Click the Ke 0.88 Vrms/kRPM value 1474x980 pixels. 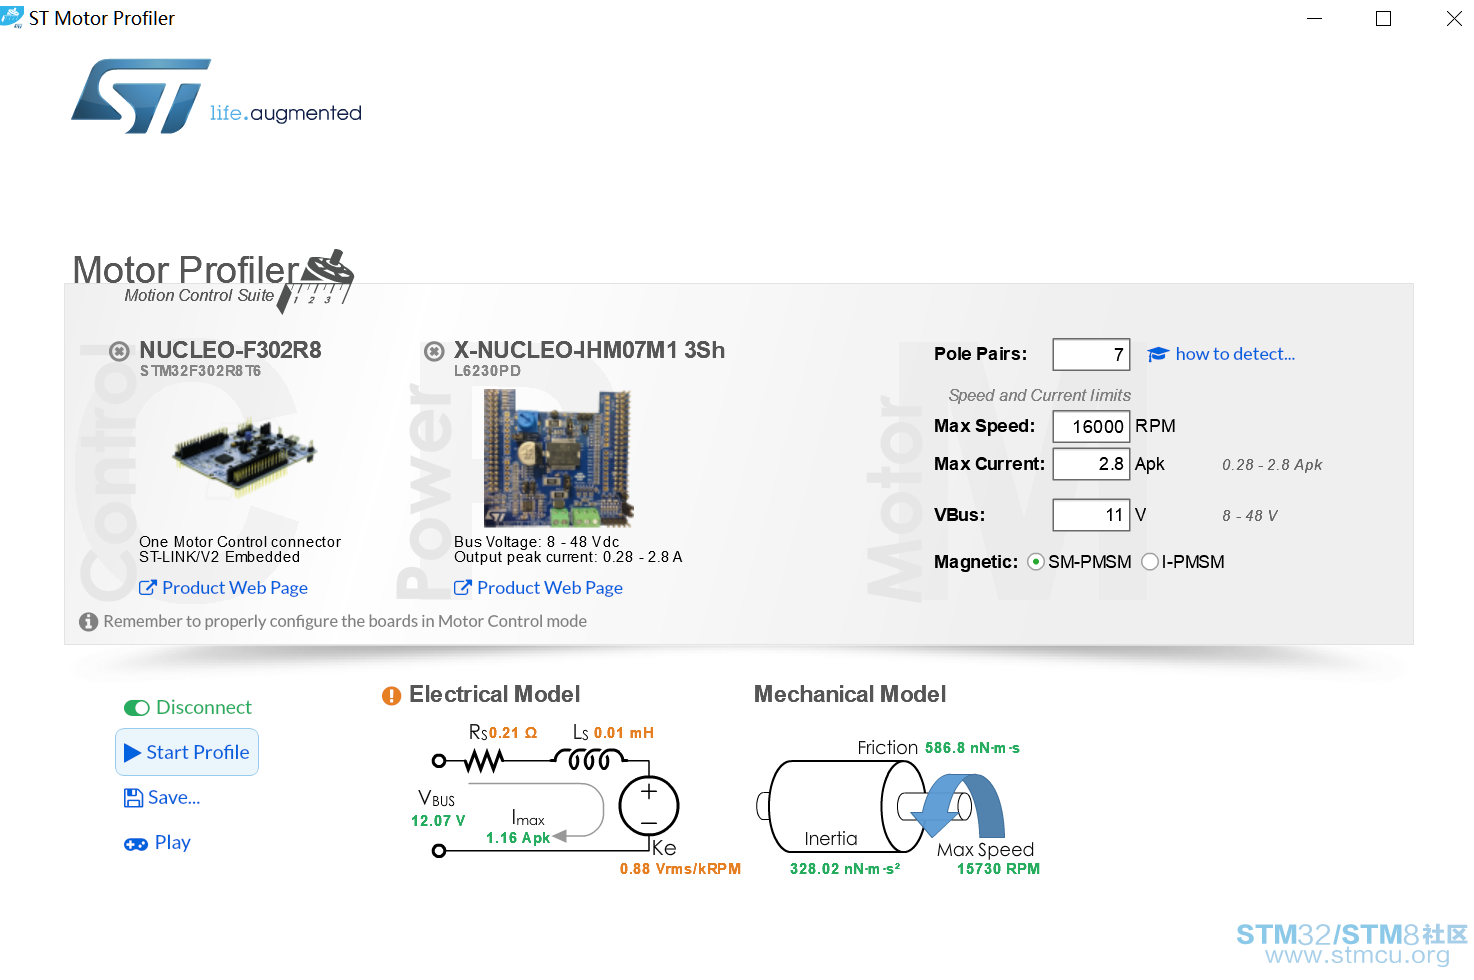[x=680, y=869]
